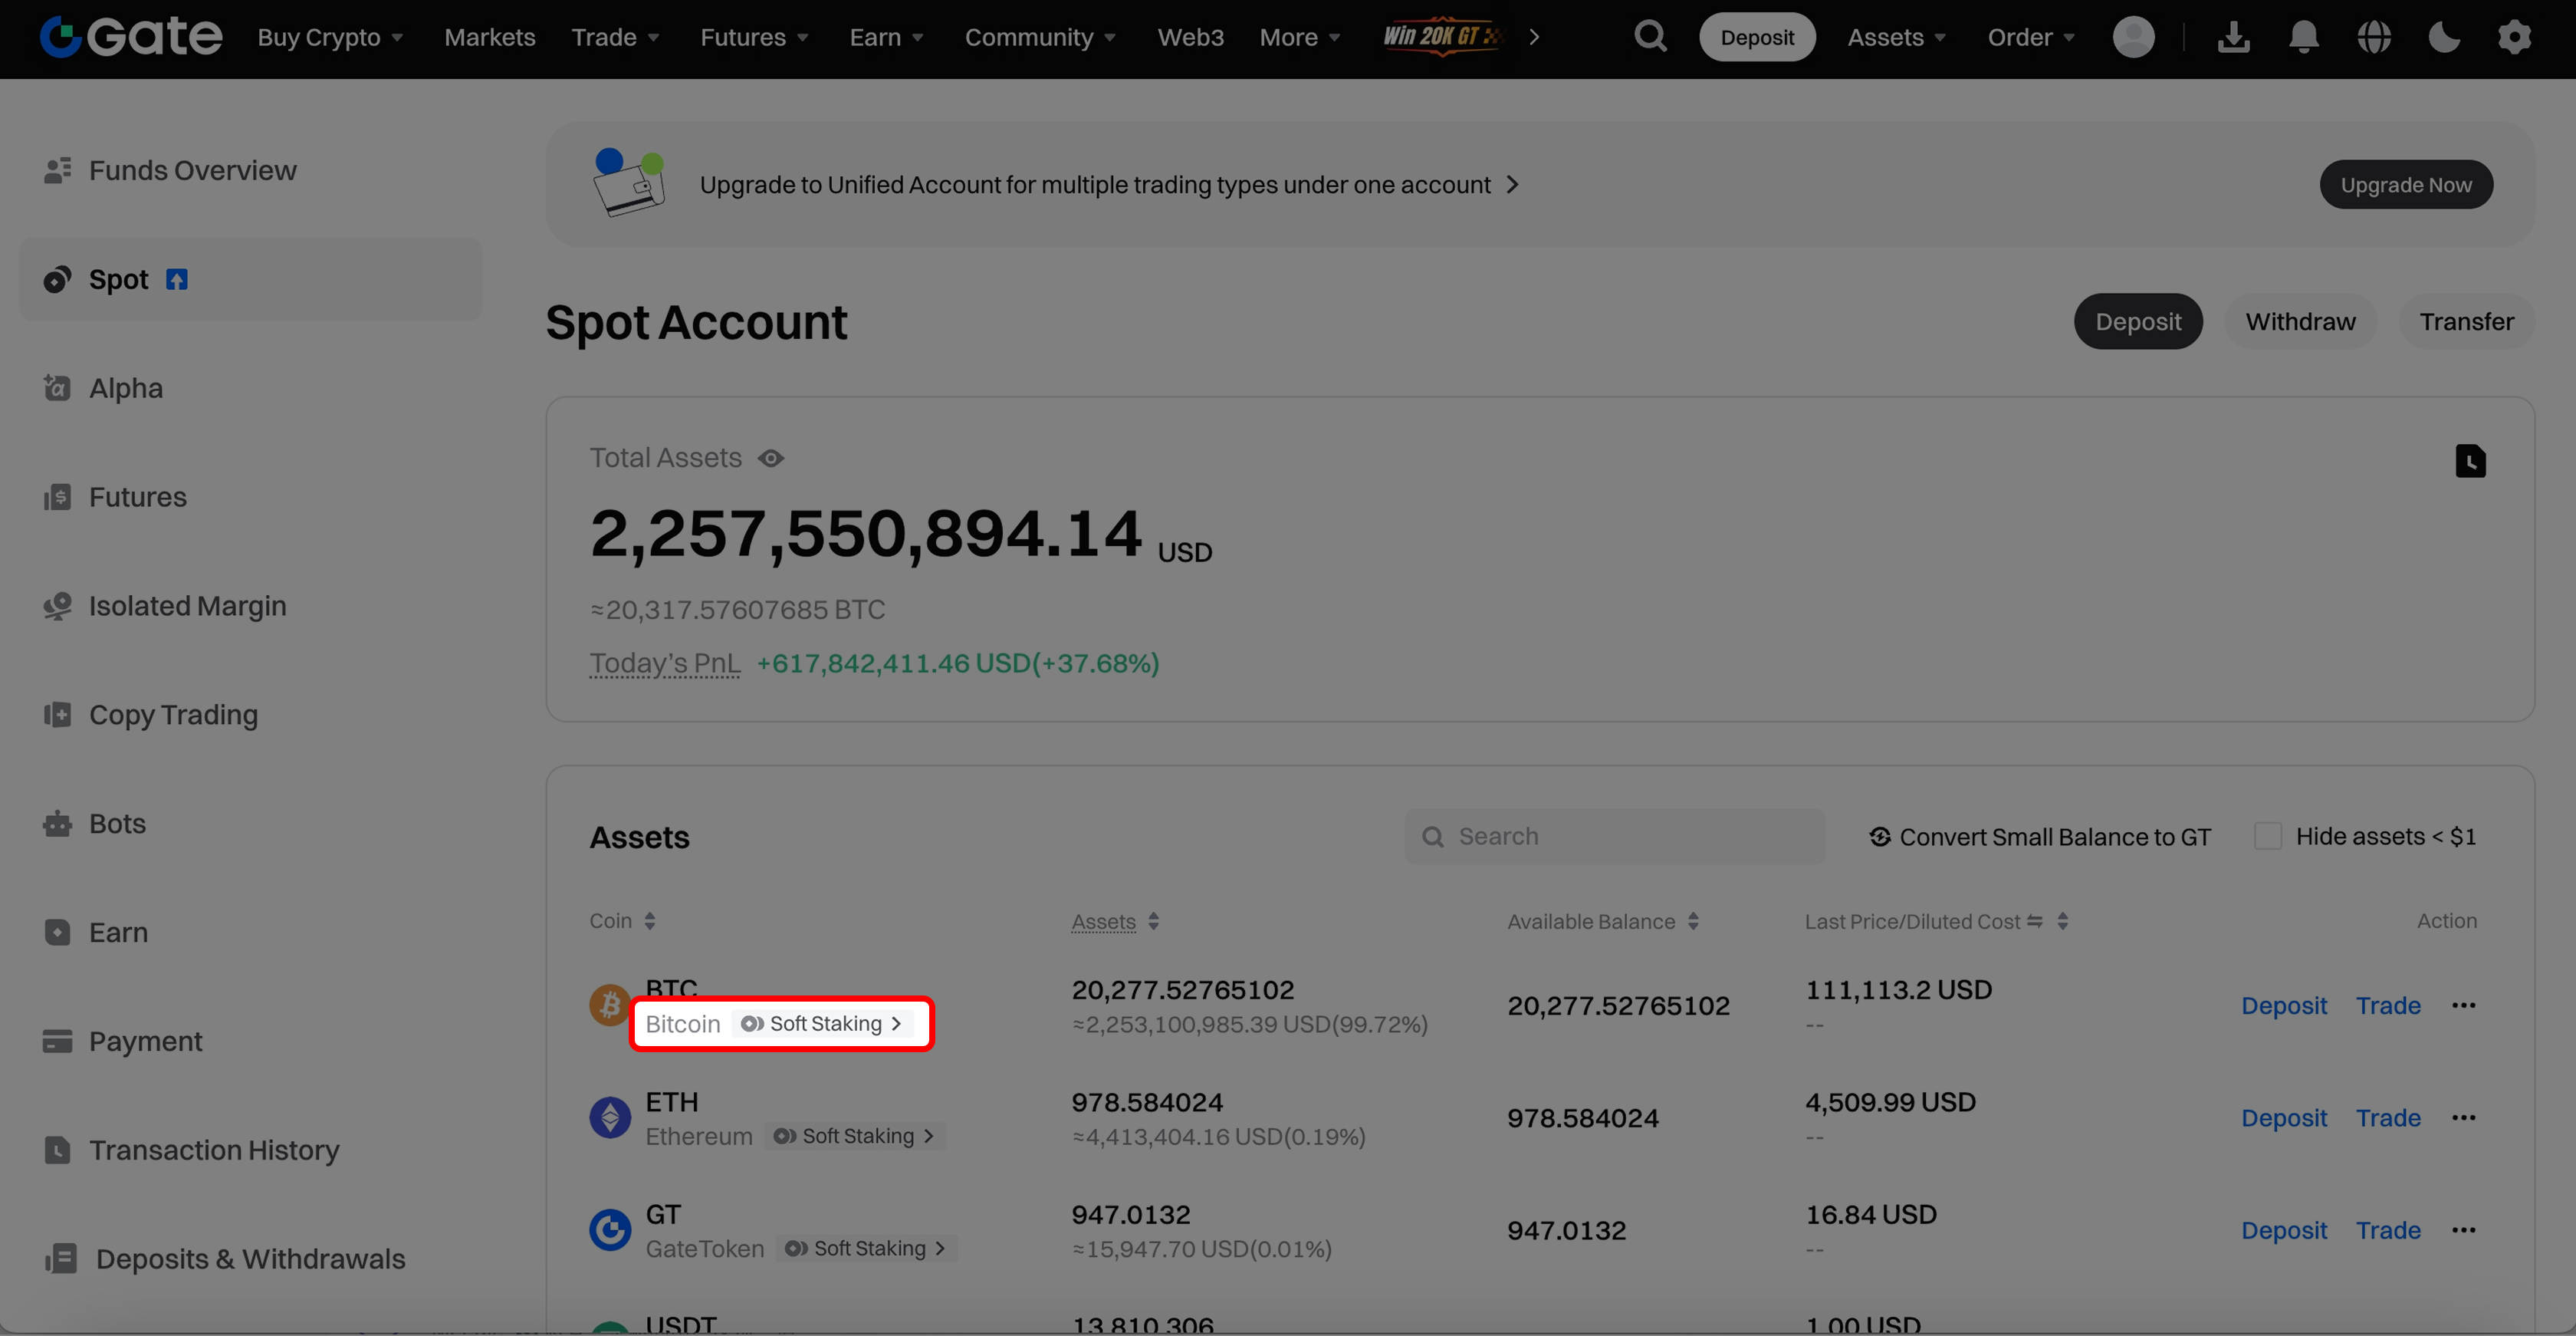The width and height of the screenshot is (2576, 1336).
Task: Select Transaction History sidebar item
Action: click(214, 1150)
